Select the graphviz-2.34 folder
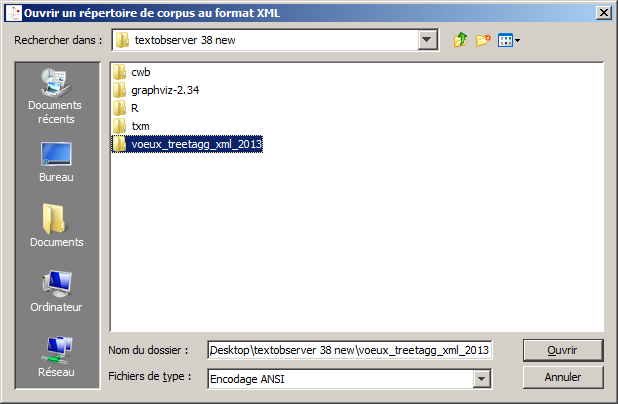 click(156, 90)
